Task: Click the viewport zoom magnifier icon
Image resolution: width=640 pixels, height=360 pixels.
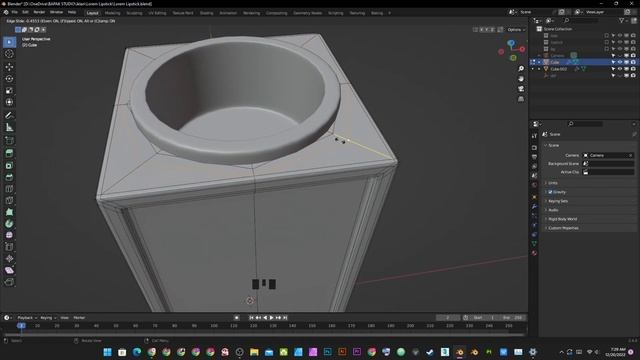Action: (521, 69)
